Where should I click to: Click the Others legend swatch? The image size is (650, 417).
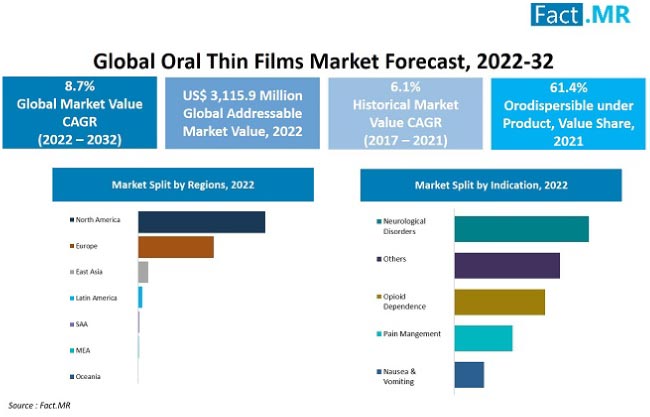(379, 259)
